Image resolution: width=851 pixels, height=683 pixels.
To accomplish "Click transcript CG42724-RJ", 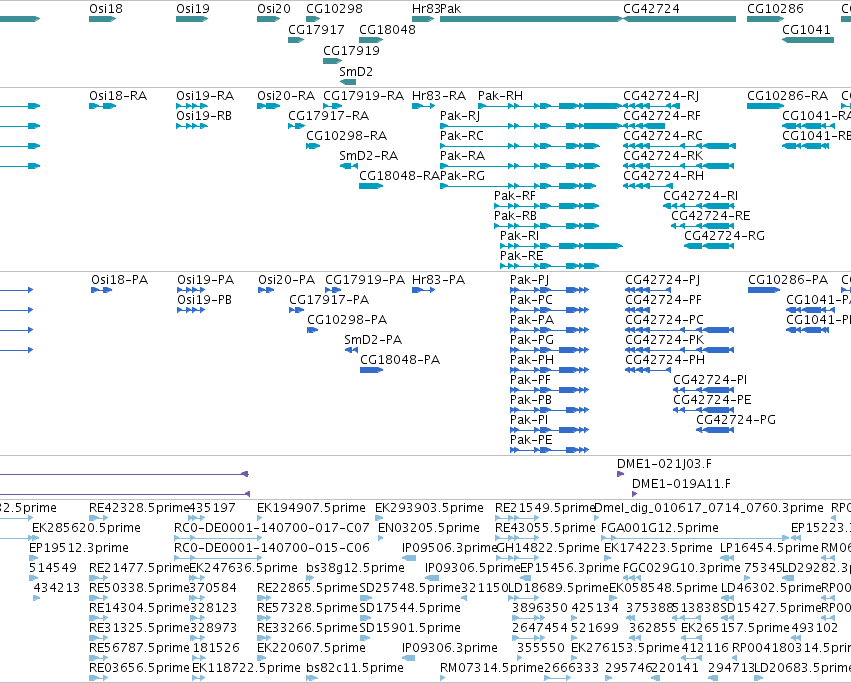I will (x=661, y=96).
